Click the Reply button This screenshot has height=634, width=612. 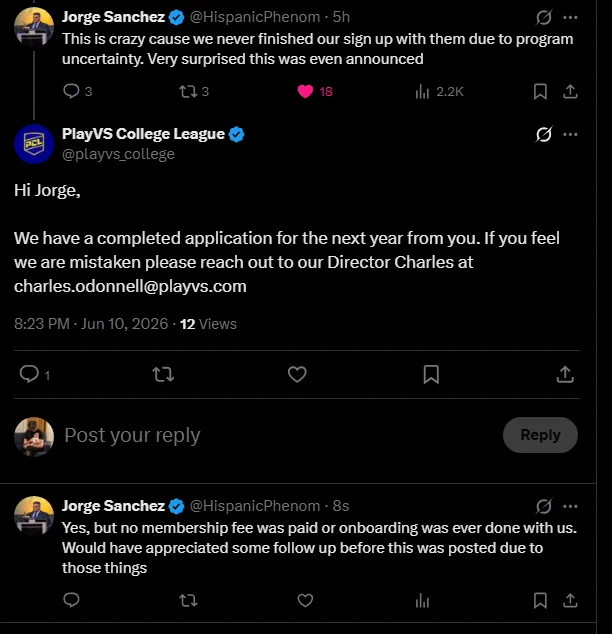(540, 435)
